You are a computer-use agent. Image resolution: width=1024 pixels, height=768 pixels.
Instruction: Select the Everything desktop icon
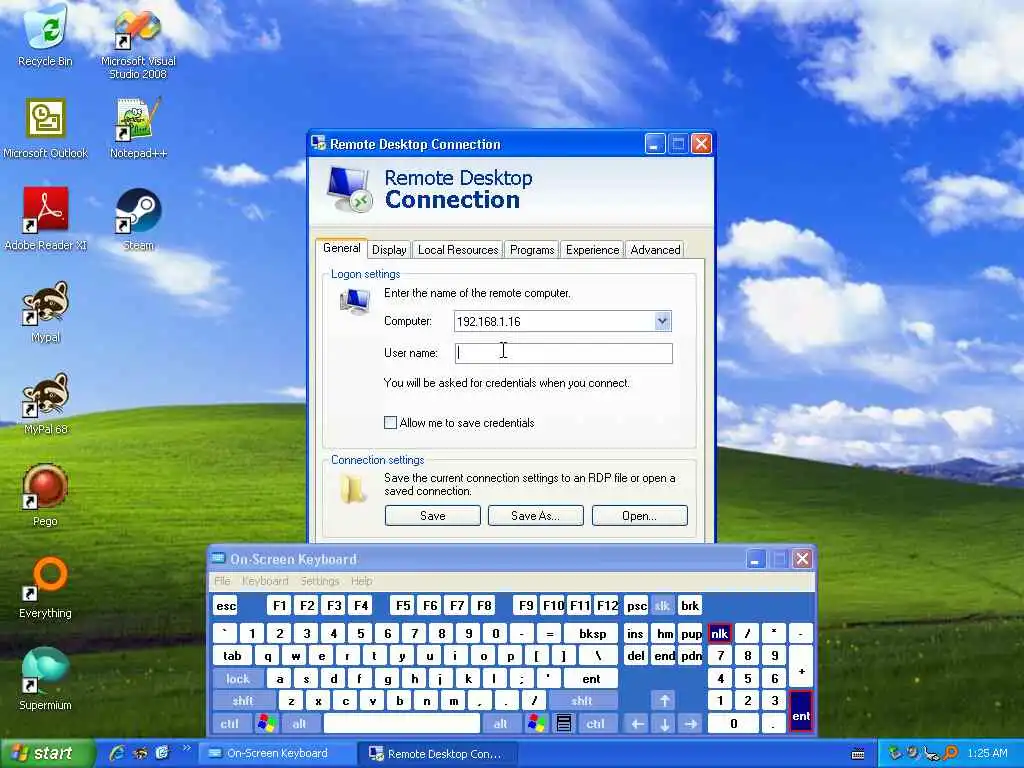coord(45,588)
